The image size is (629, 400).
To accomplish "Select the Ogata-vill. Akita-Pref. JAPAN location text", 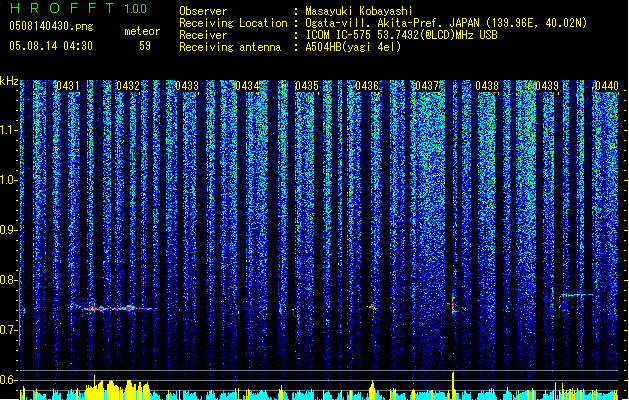I will [x=446, y=23].
